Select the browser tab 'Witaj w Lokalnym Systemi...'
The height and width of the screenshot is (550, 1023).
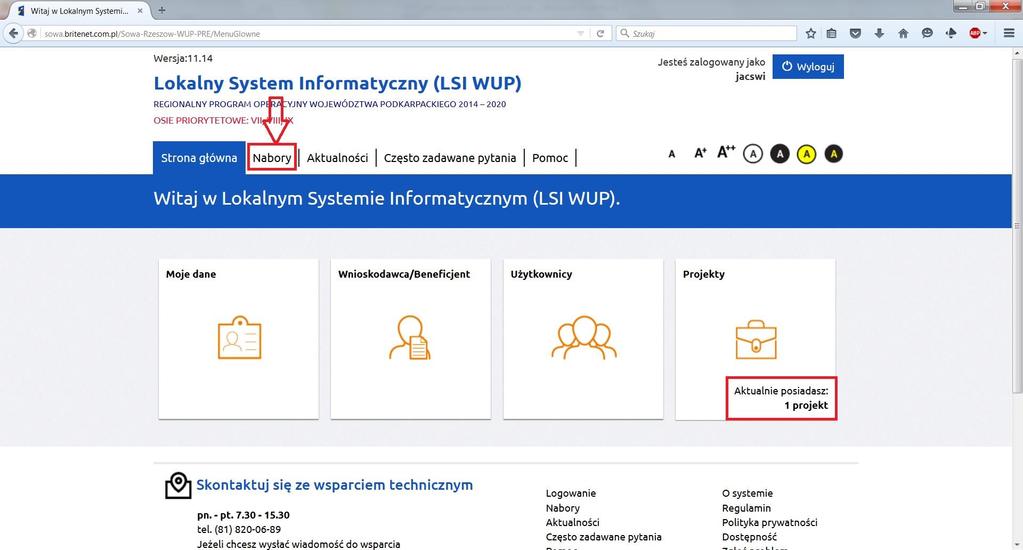[79, 11]
